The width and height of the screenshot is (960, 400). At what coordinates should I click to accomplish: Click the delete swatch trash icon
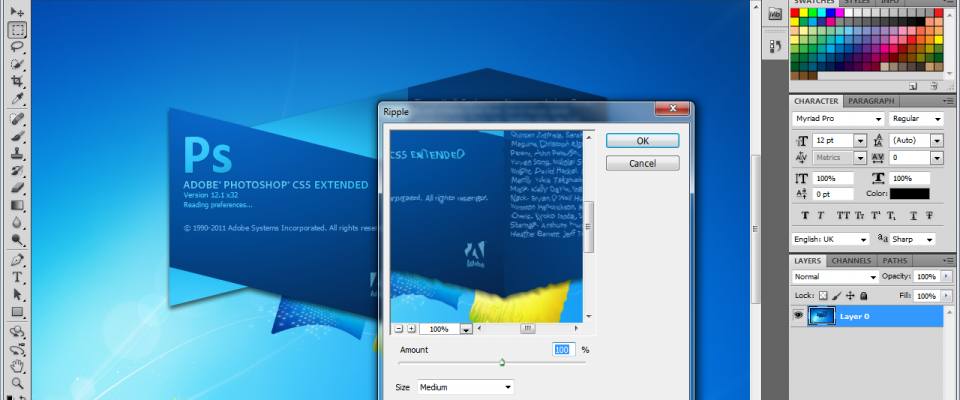pyautogui.click(x=934, y=86)
